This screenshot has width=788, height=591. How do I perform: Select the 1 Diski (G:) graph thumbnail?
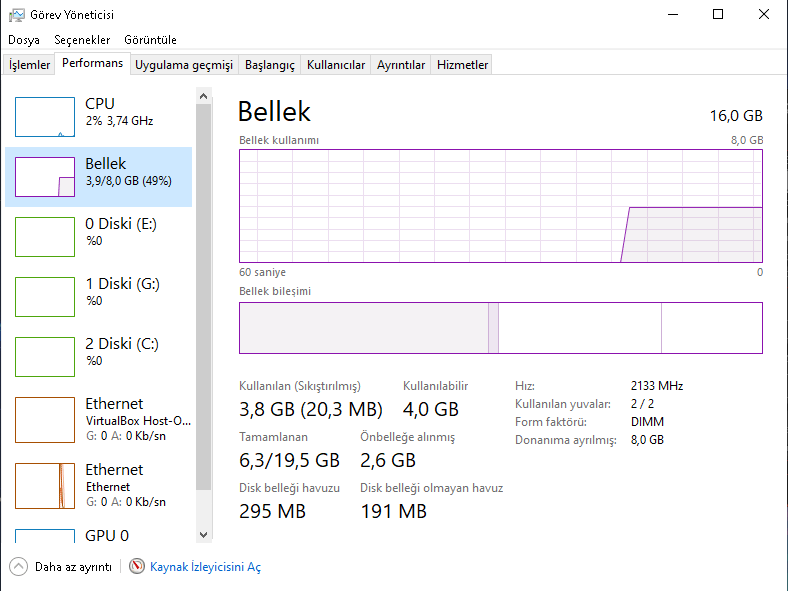pyautogui.click(x=45, y=297)
